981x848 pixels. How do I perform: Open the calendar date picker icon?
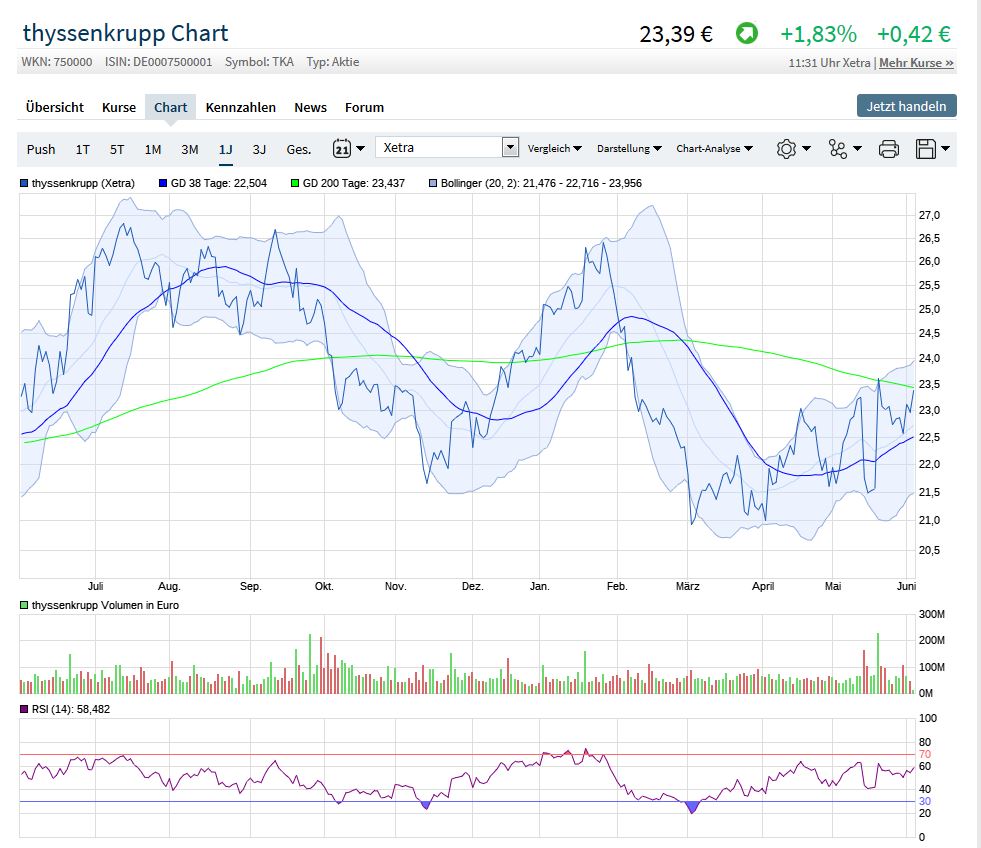342,149
